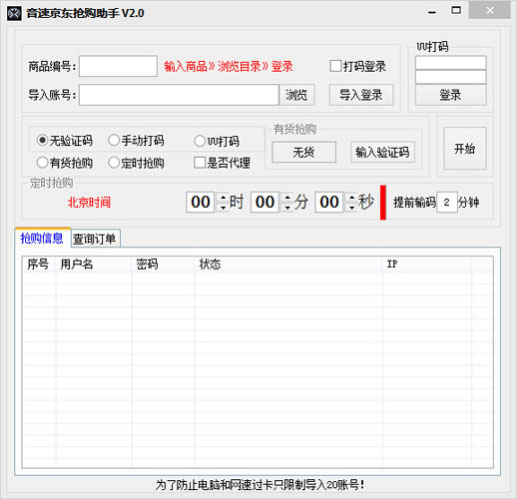This screenshot has height=499, width=517.
Task: Enable the 是否代理 checkbox
Action: click(222, 163)
